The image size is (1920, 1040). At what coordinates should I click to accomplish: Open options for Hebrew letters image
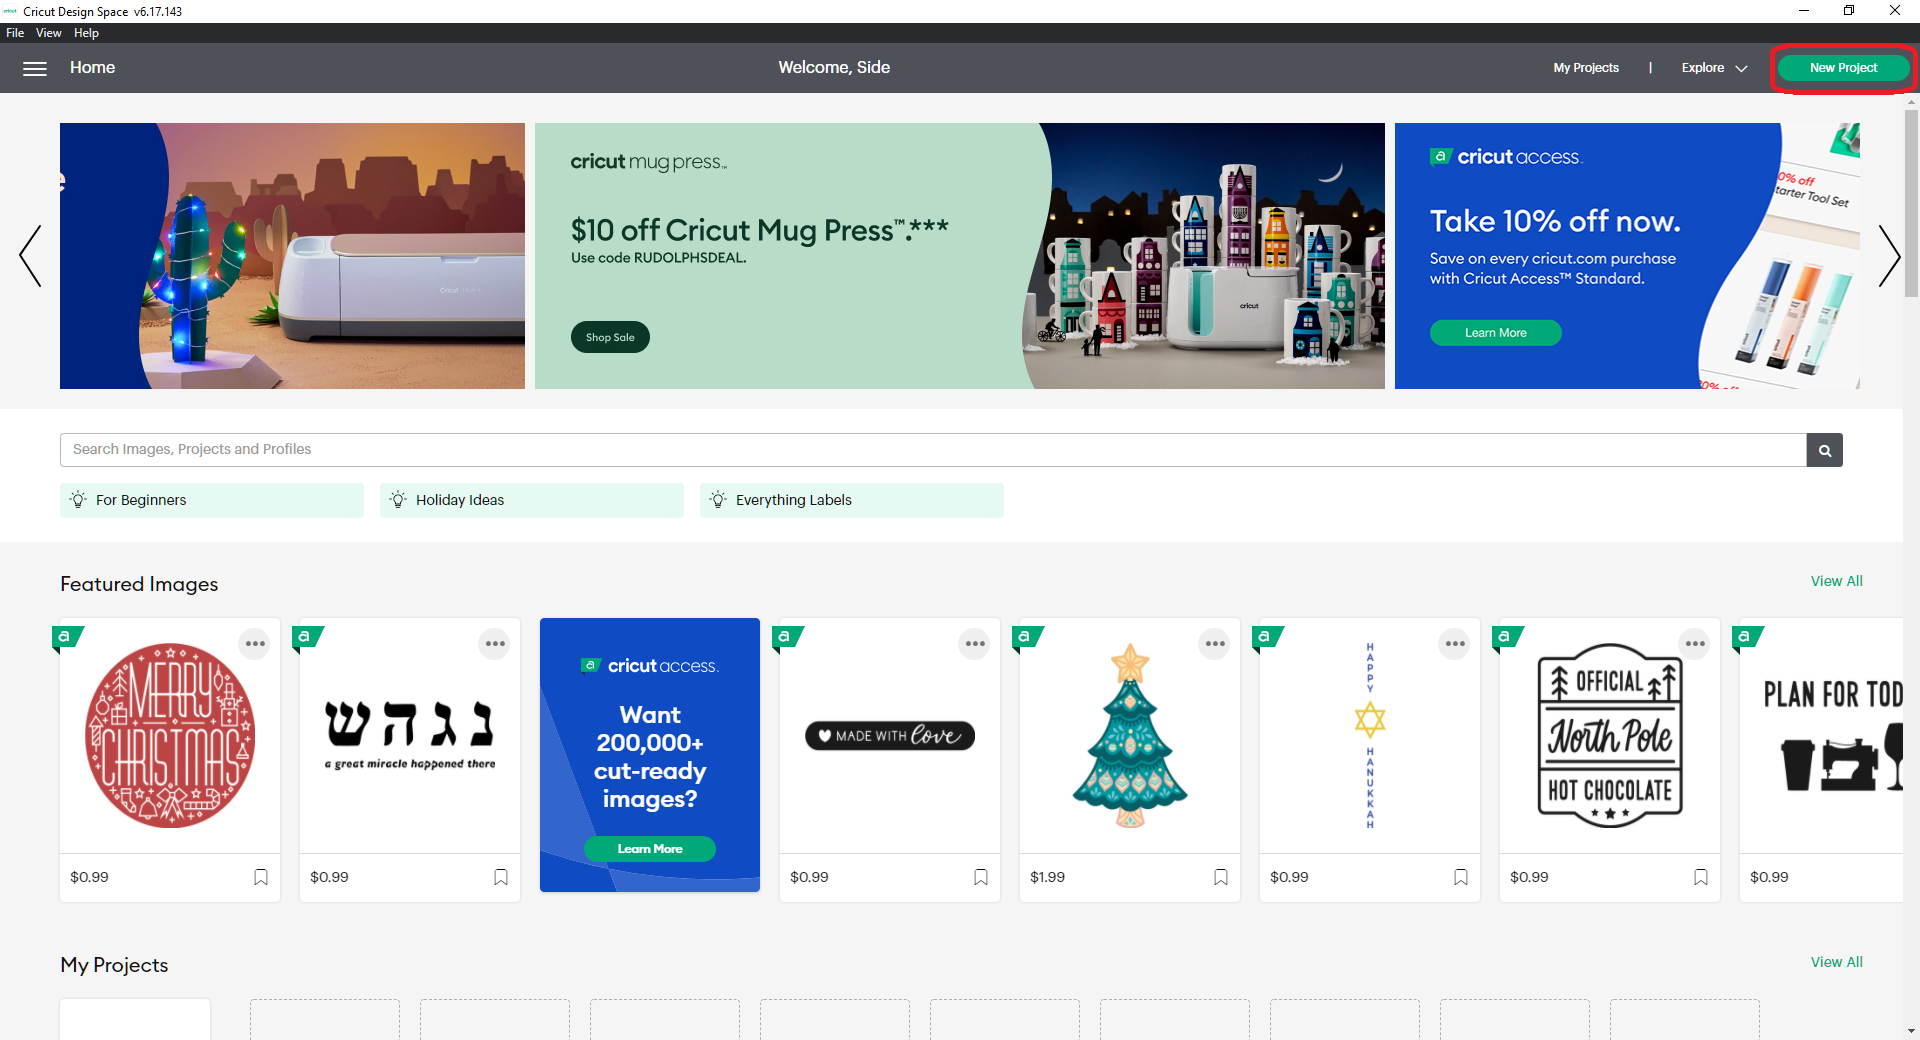(495, 644)
